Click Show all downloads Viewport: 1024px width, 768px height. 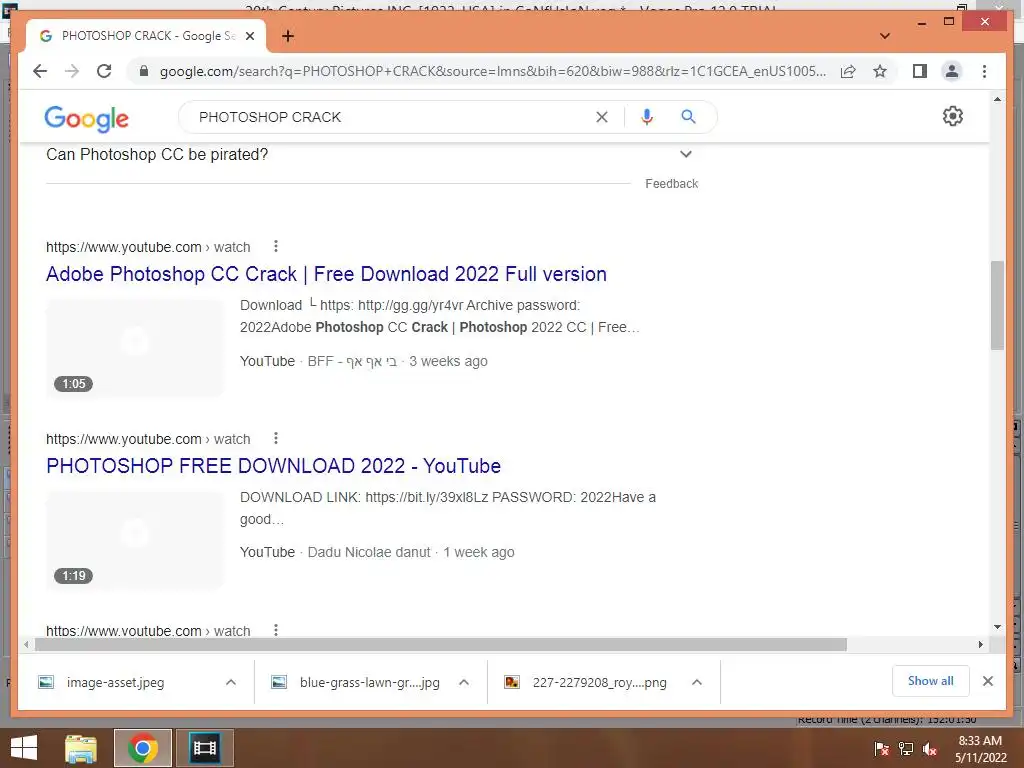coord(931,681)
